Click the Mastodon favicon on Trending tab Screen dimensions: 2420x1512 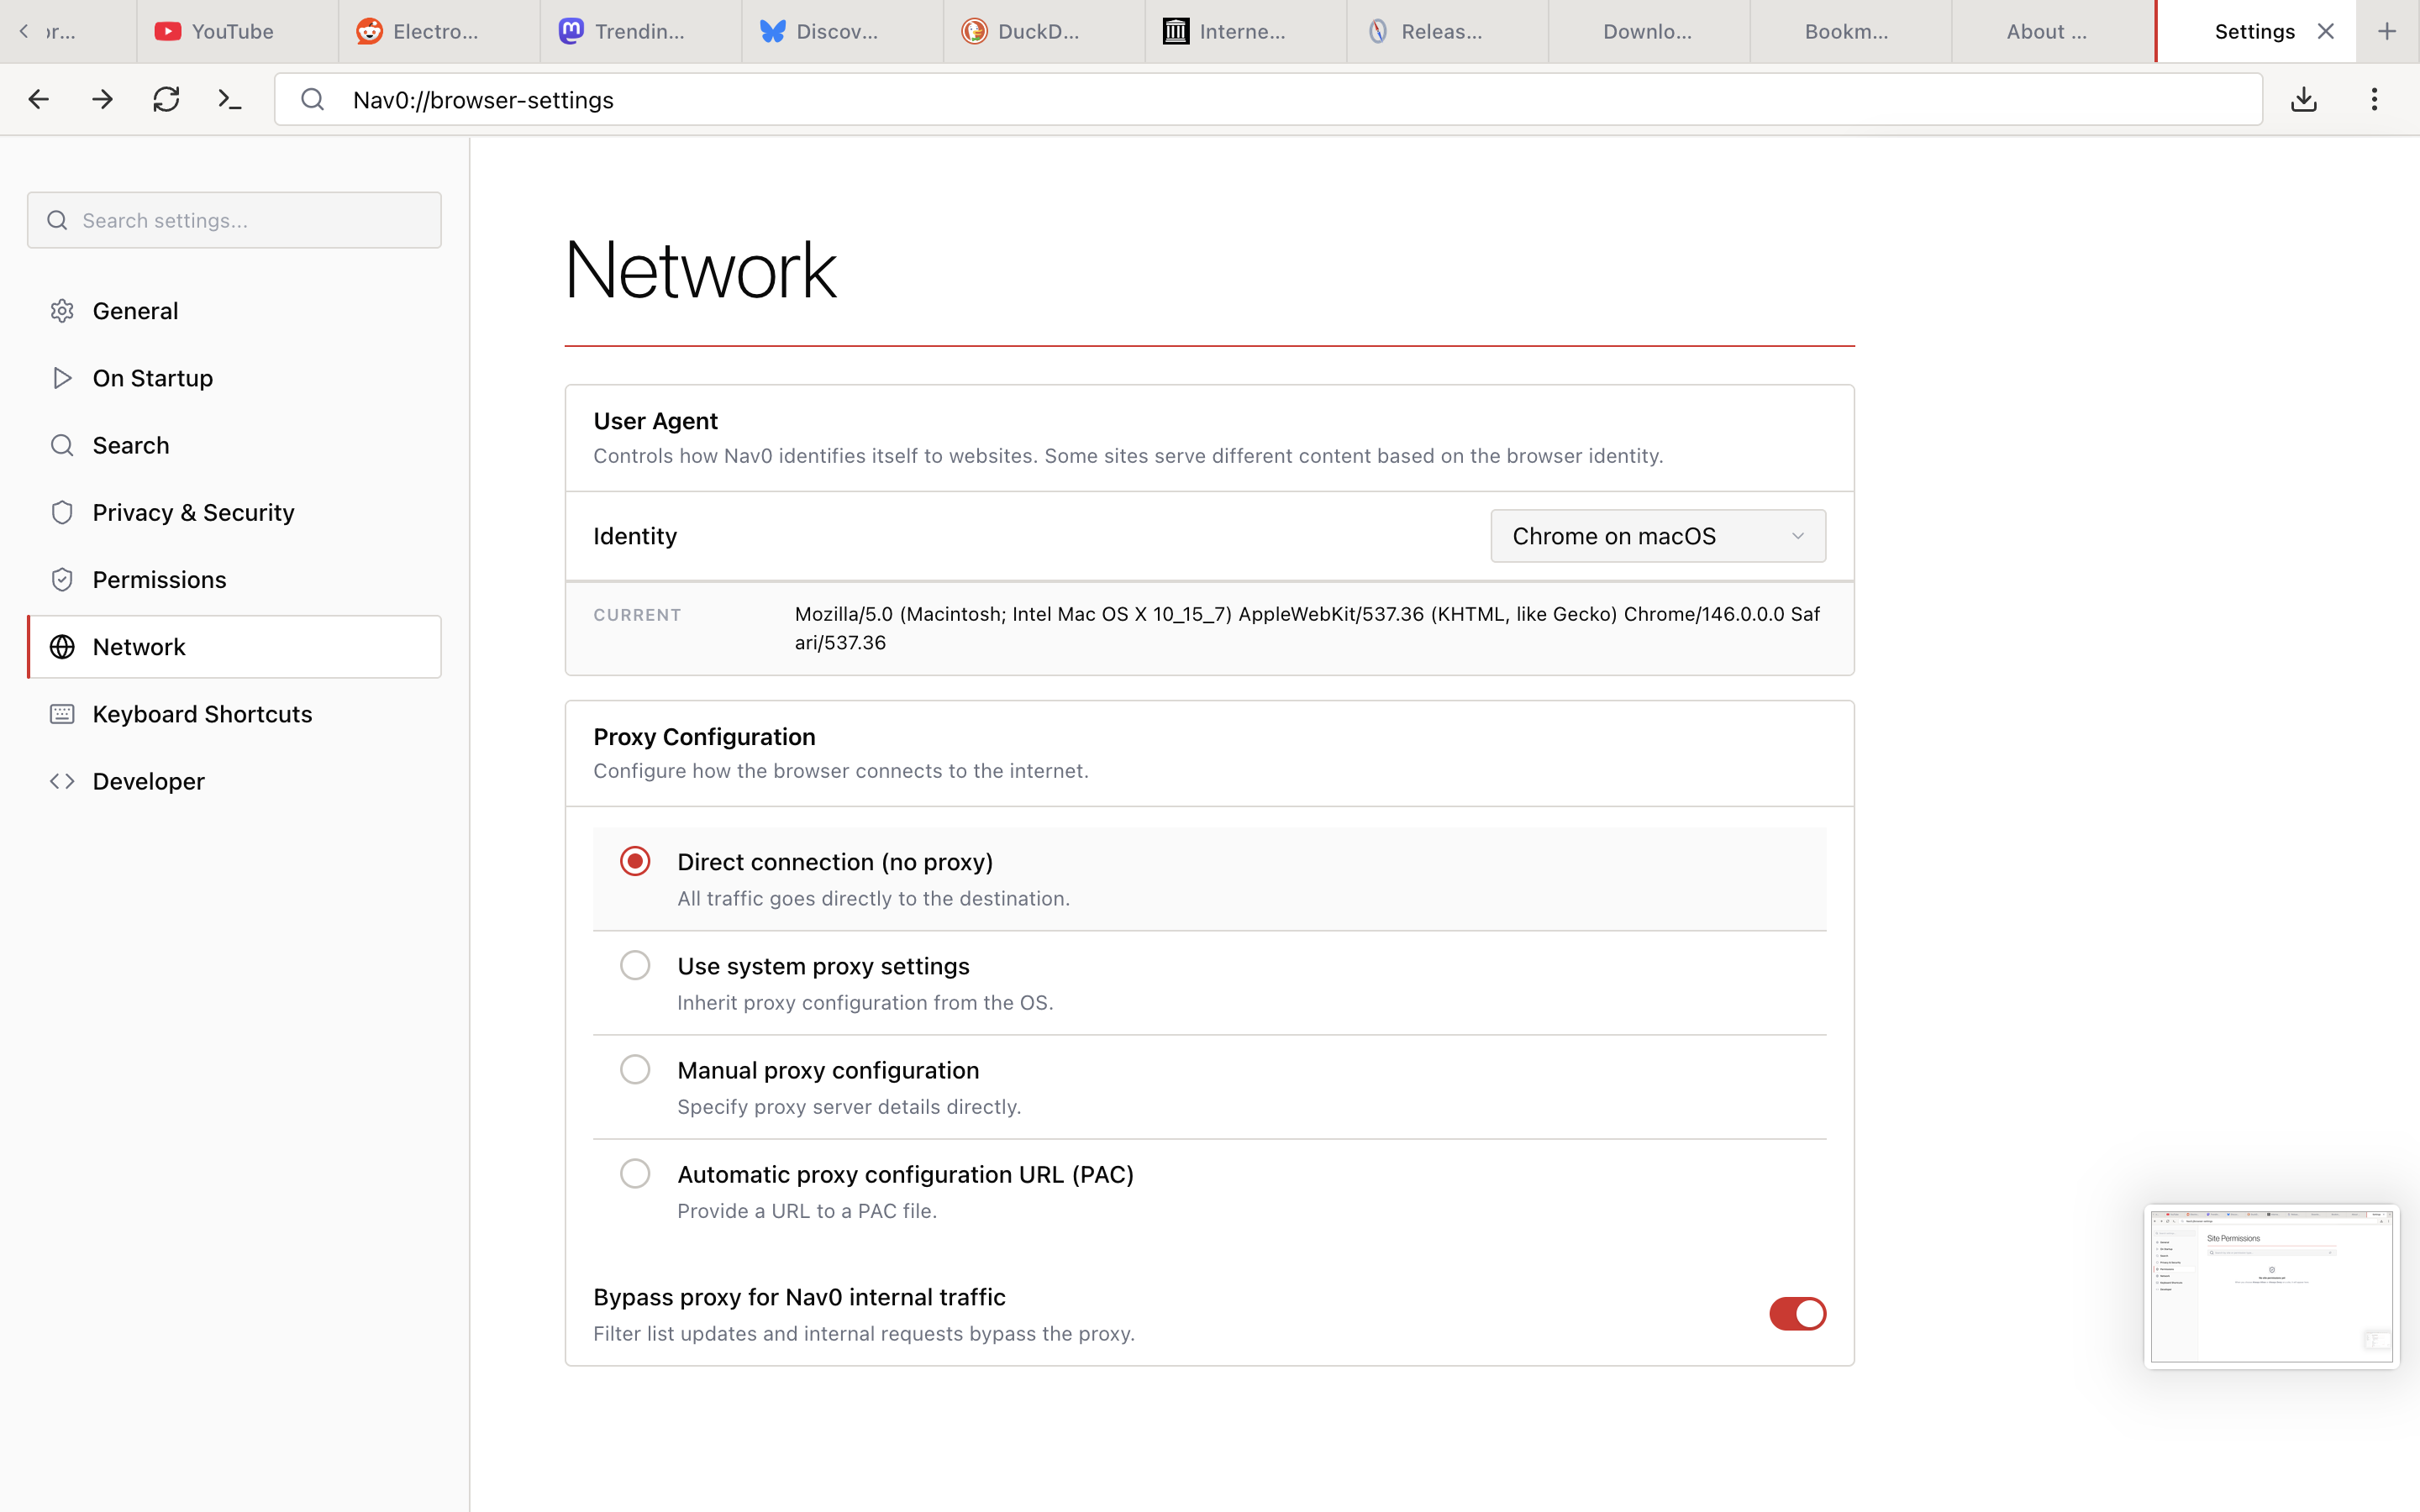pos(571,31)
